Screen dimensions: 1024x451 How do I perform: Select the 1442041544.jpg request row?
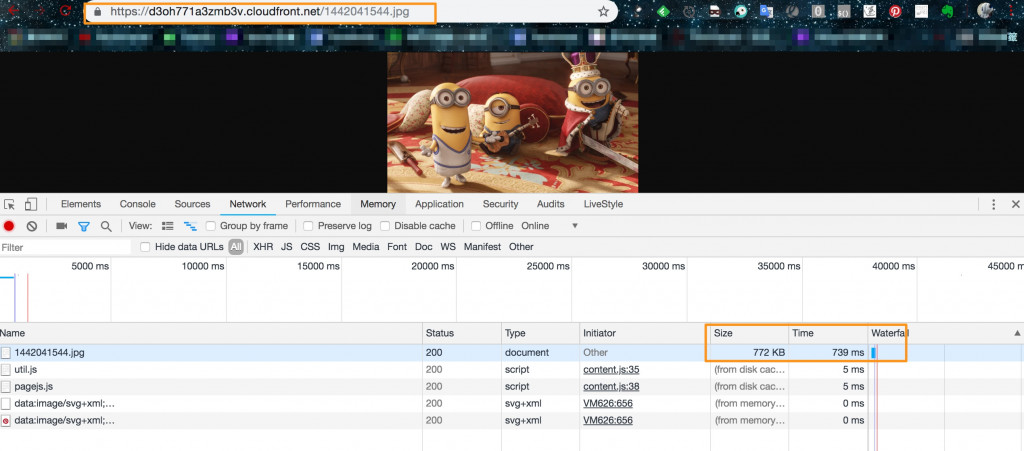(x=512, y=352)
